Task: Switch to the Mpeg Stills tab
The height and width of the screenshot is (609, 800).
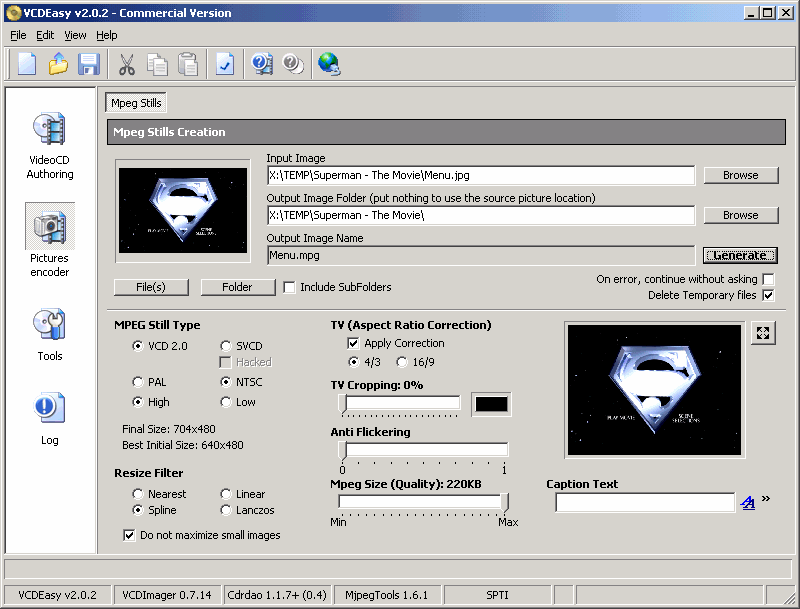Action: [136, 103]
